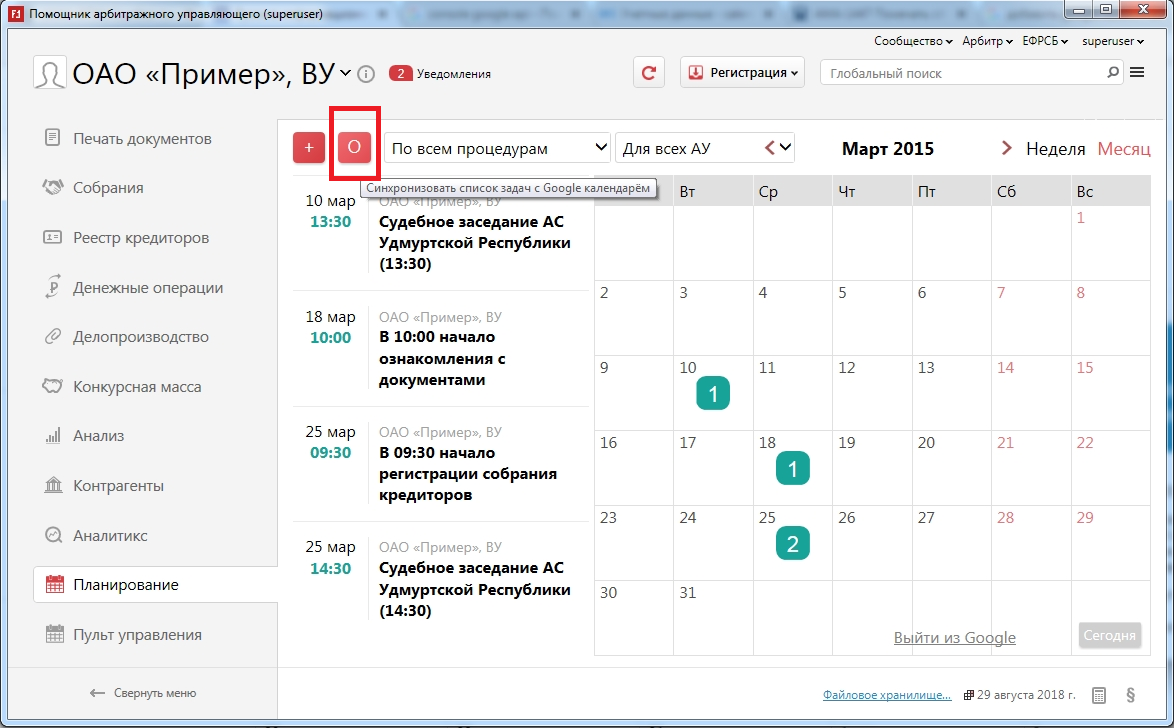The height and width of the screenshot is (728, 1174).
Task: Go to next month with the right chevron
Action: tap(1006, 149)
